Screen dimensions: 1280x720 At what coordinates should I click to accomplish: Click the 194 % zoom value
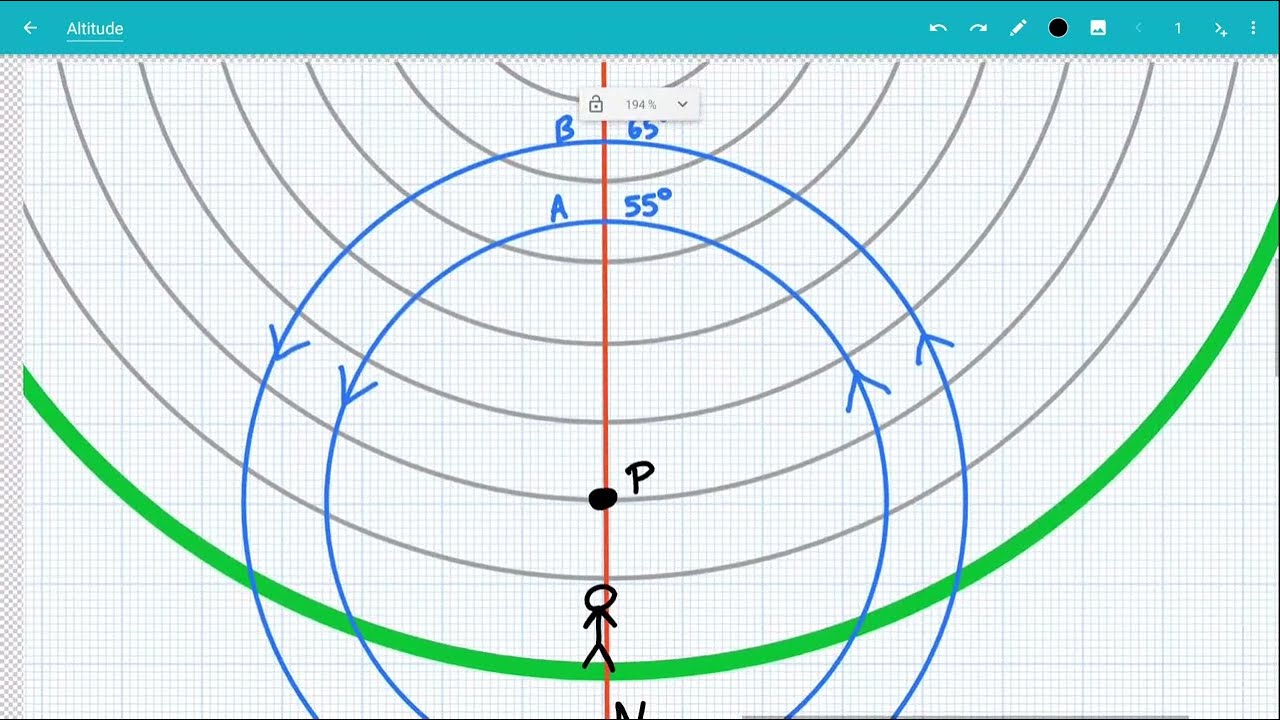[641, 104]
